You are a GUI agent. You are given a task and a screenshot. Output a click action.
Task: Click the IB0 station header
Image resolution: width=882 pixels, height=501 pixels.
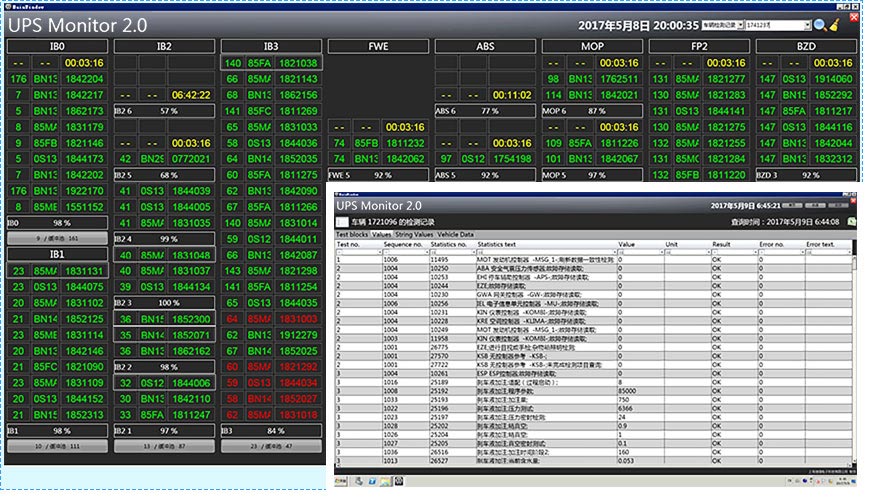point(57,46)
